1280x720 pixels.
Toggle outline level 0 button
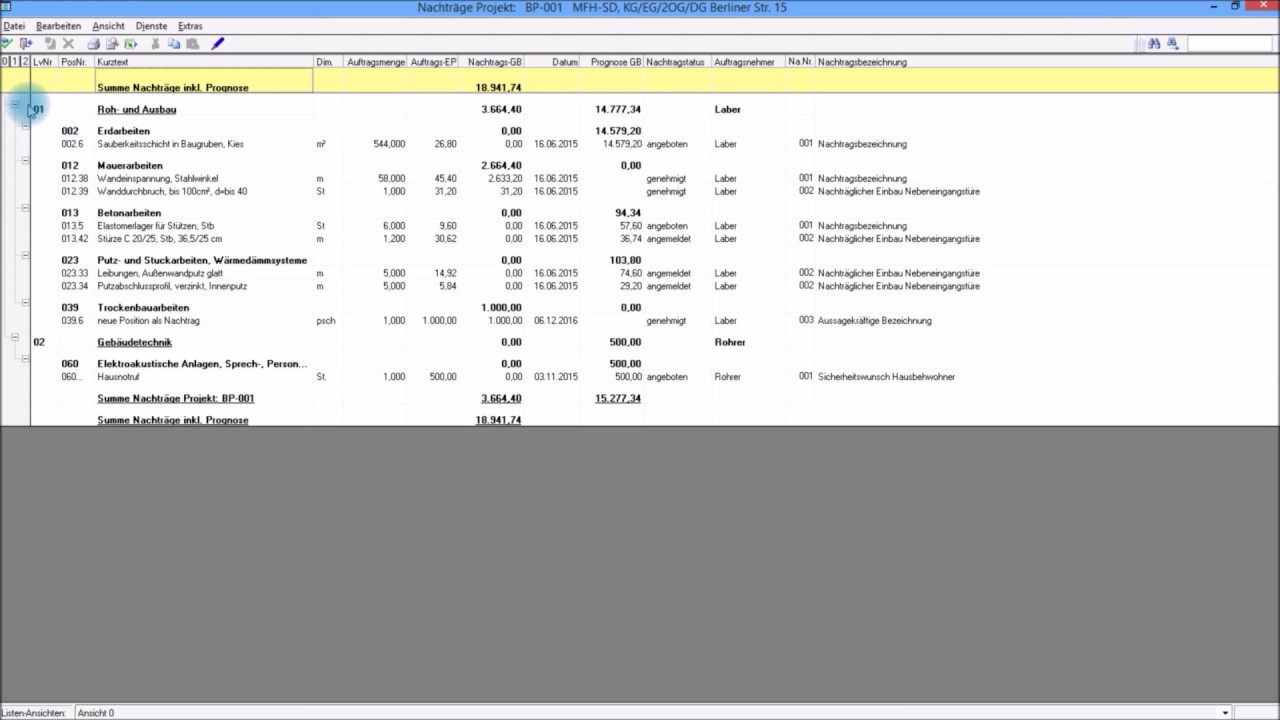4,62
